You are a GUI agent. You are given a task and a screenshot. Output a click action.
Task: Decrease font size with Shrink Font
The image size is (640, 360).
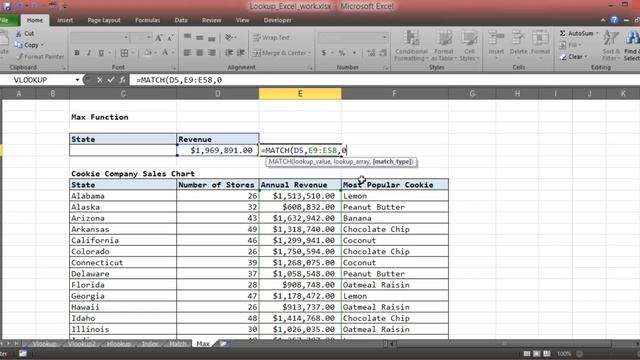(x=171, y=38)
